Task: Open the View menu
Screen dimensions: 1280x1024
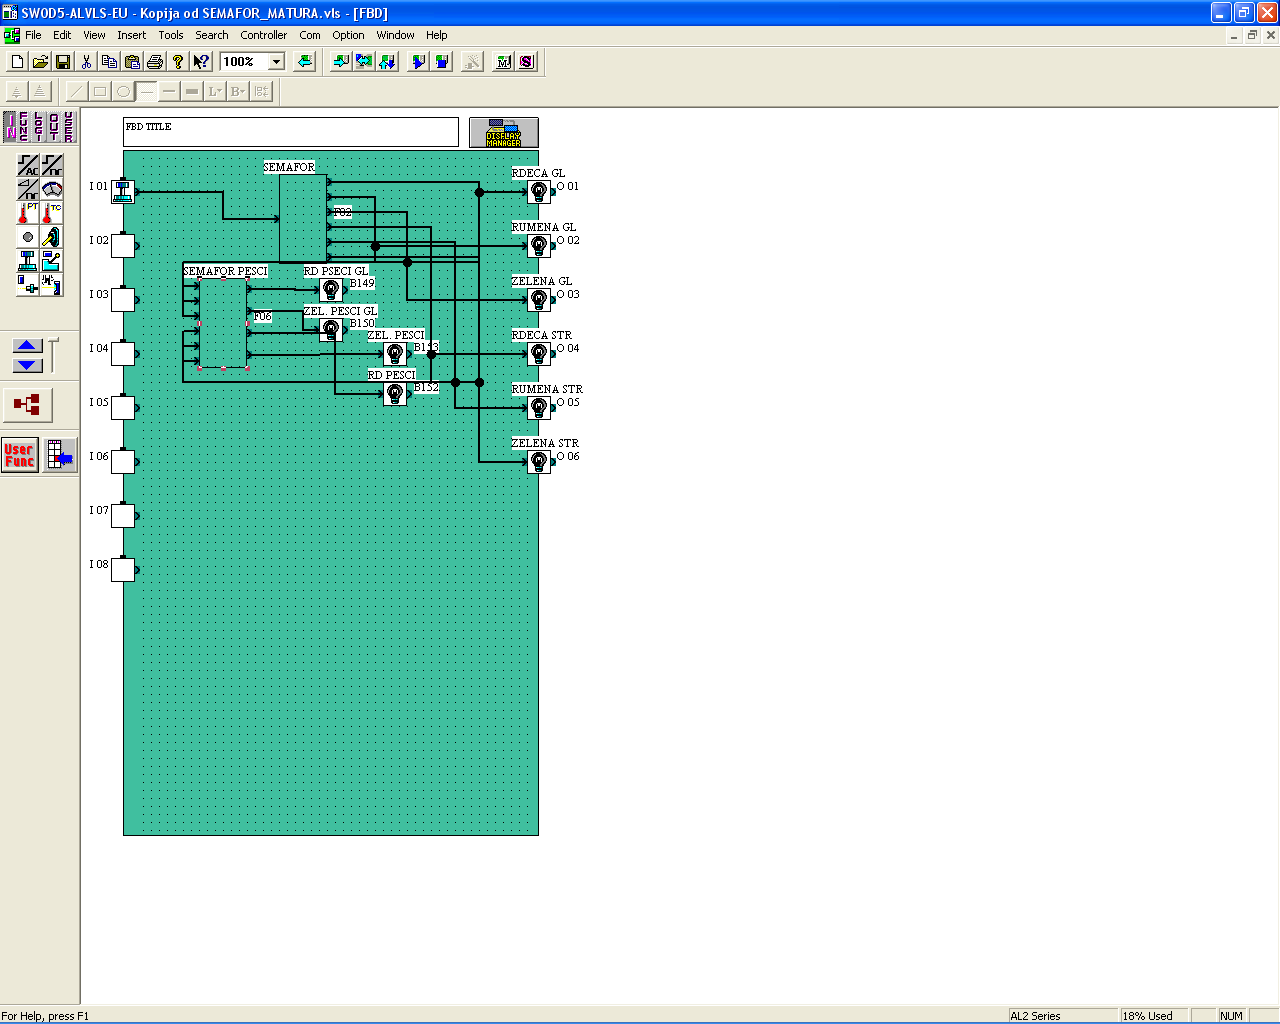Action: click(94, 35)
